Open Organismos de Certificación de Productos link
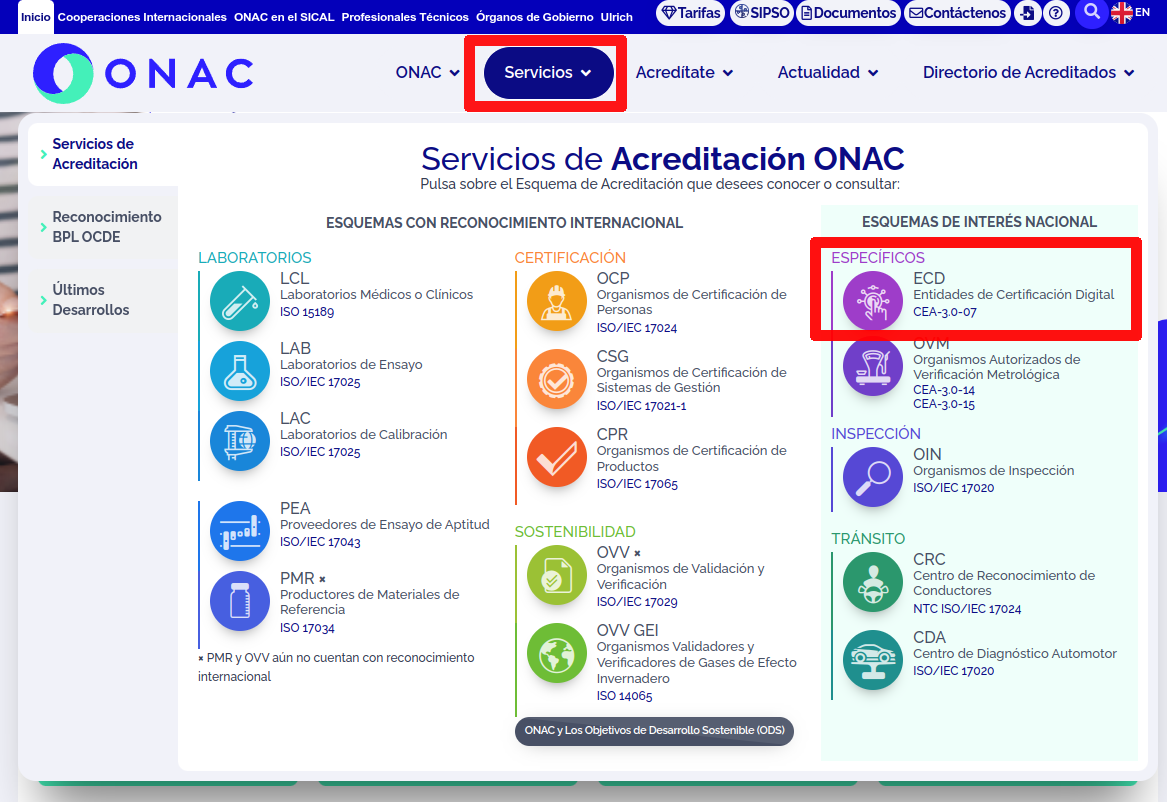 [x=691, y=458]
